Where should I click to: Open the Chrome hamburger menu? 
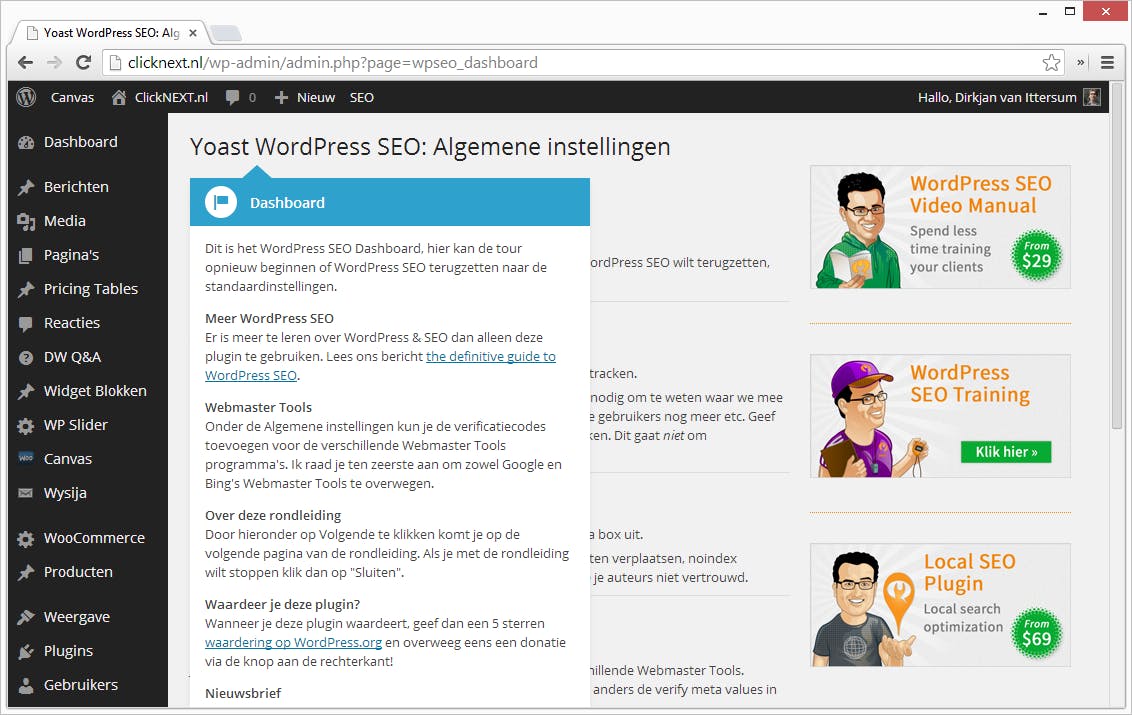[x=1107, y=63]
